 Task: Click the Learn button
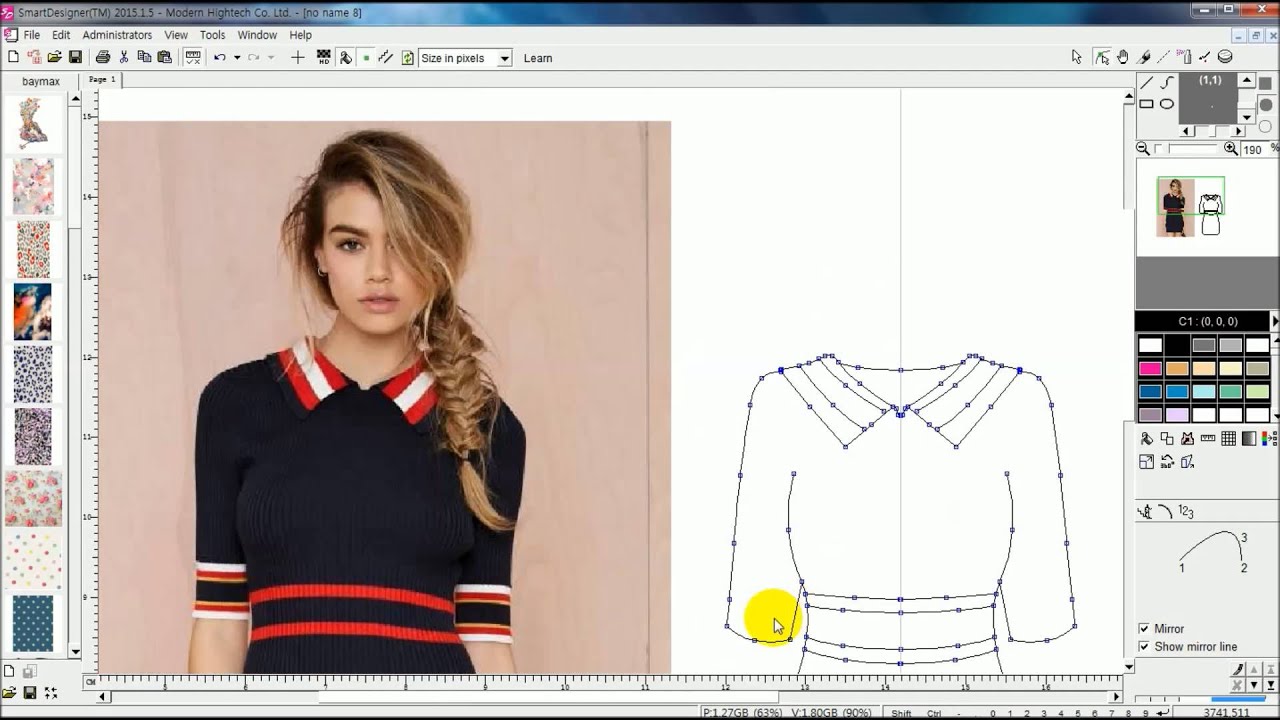click(x=538, y=58)
